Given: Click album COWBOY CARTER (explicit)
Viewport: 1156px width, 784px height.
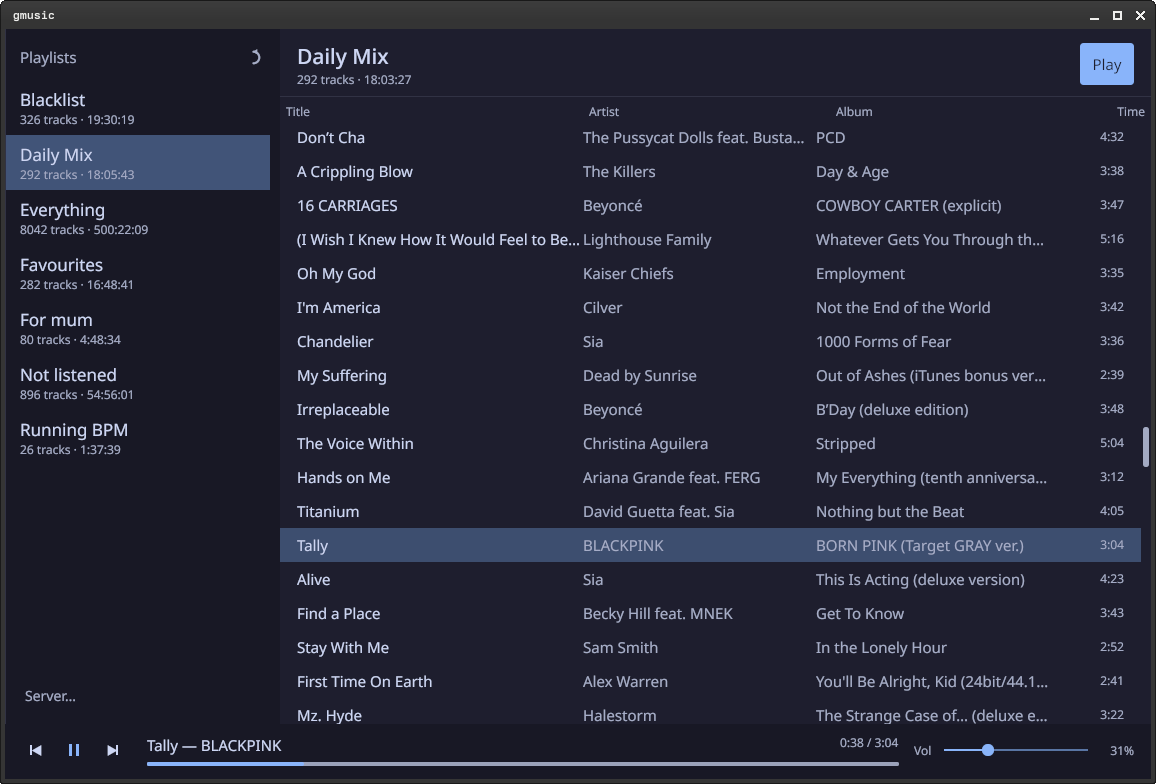Looking at the screenshot, I should pos(908,206).
